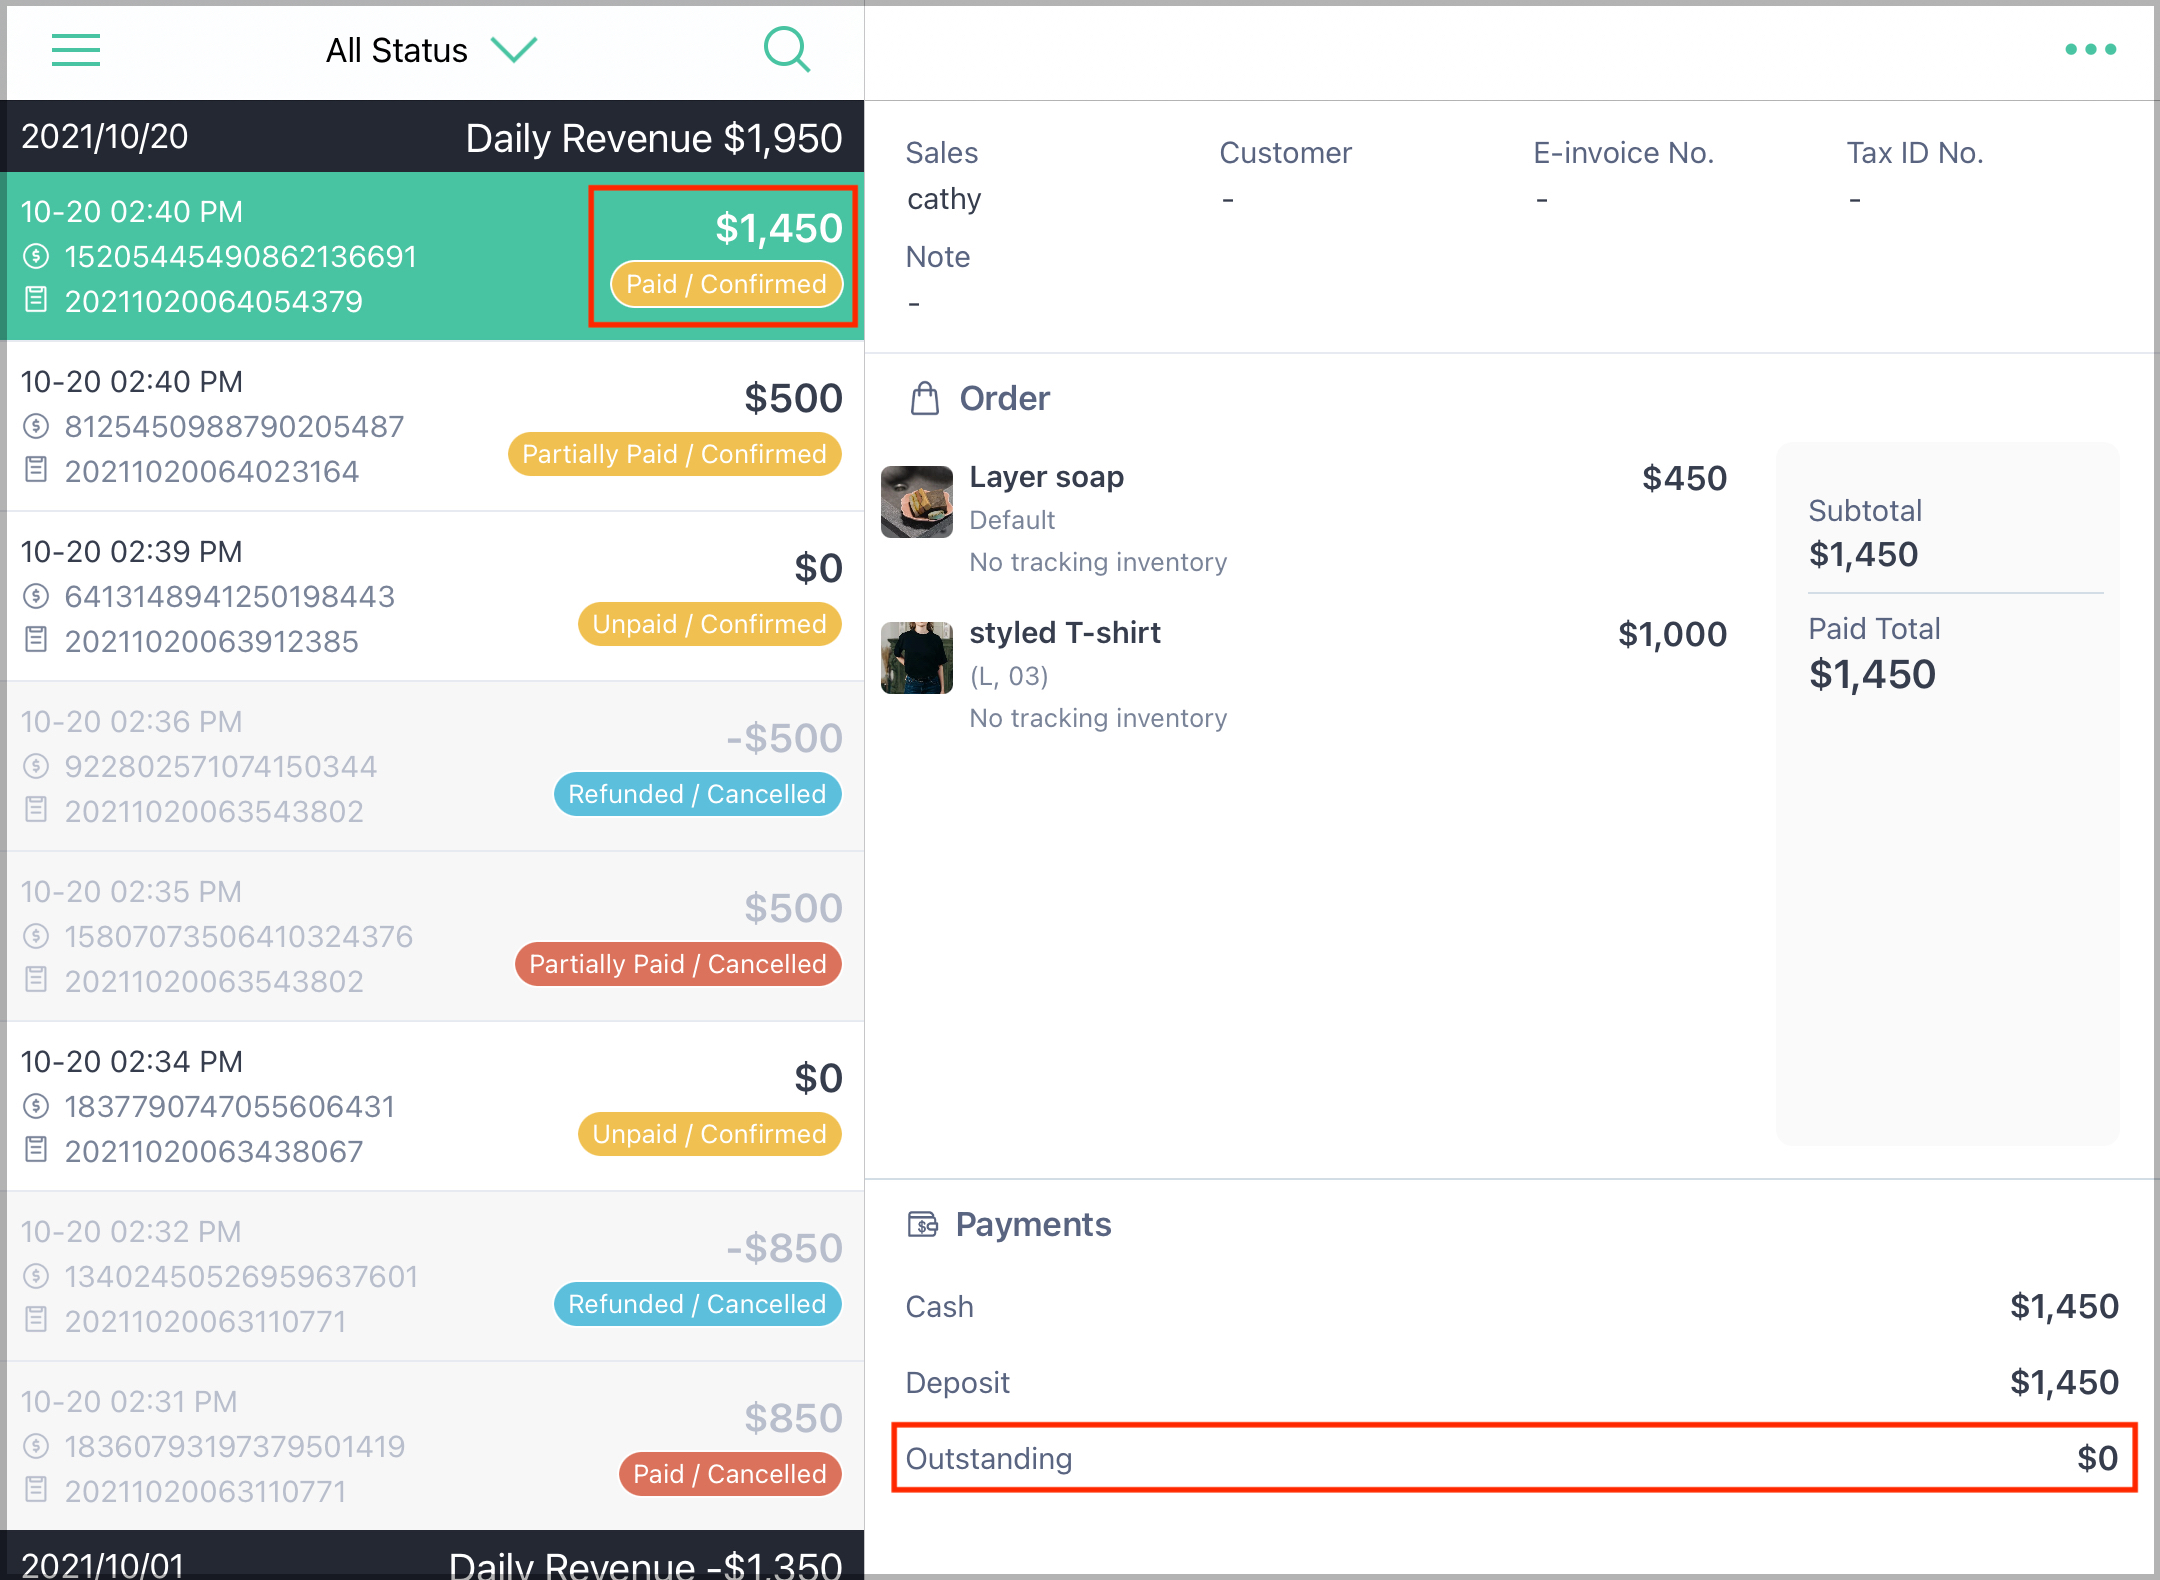Click the Outstanding $0 payment row
The height and width of the screenshot is (1580, 2160).
(1512, 1458)
